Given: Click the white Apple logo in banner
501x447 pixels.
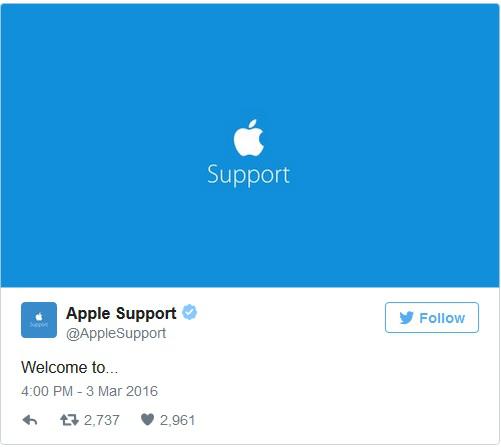Looking at the screenshot, I should click(249, 138).
